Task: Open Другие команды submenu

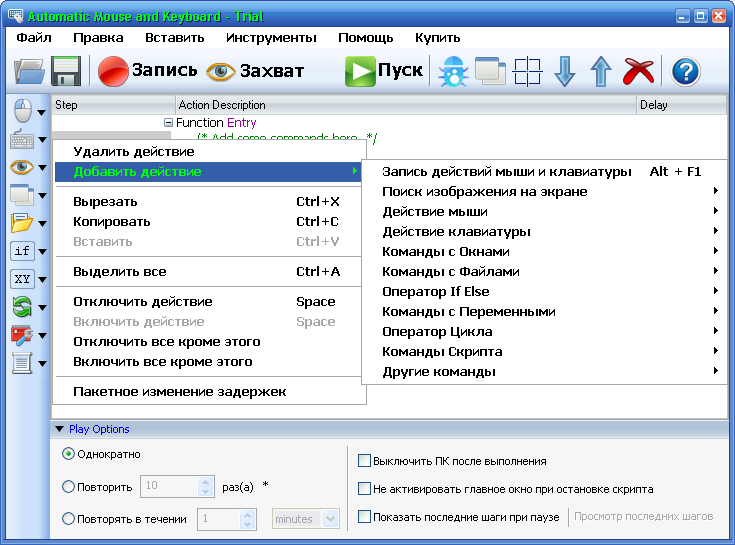Action: (x=545, y=372)
